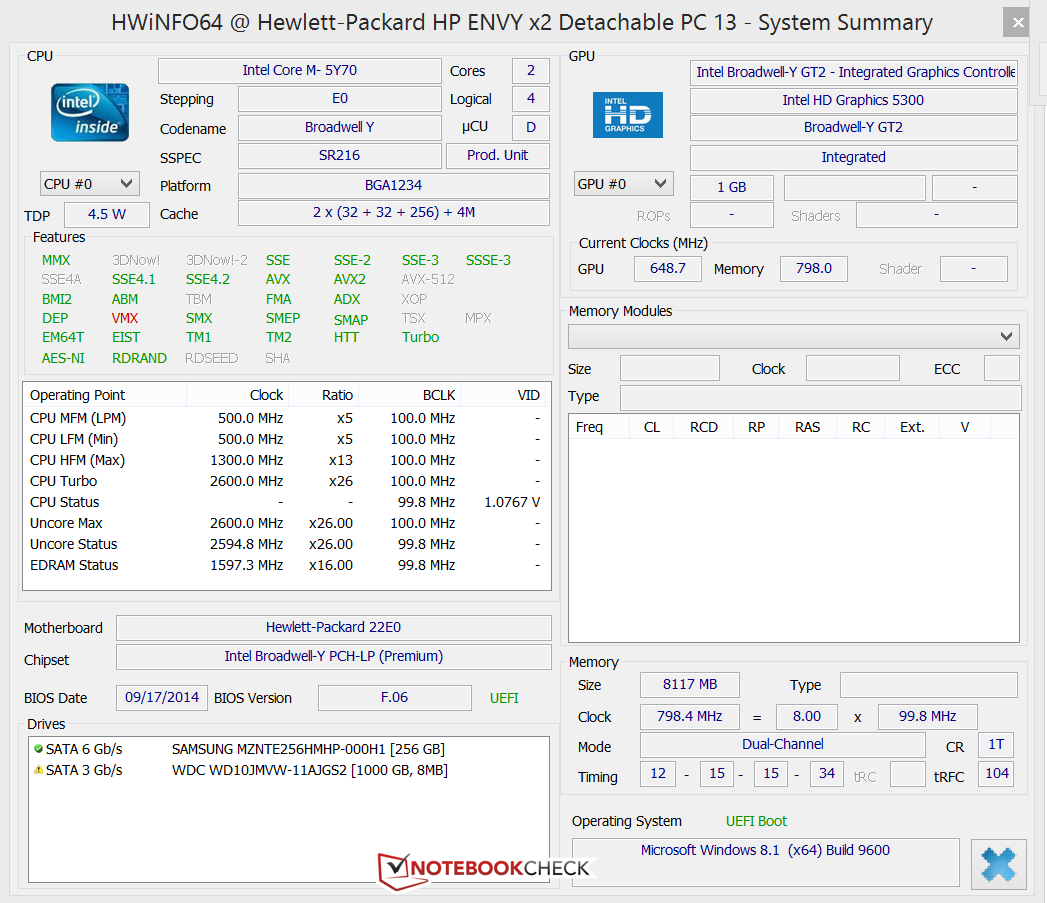Click the Operating Point column header
1047x903 pixels.
[105, 395]
